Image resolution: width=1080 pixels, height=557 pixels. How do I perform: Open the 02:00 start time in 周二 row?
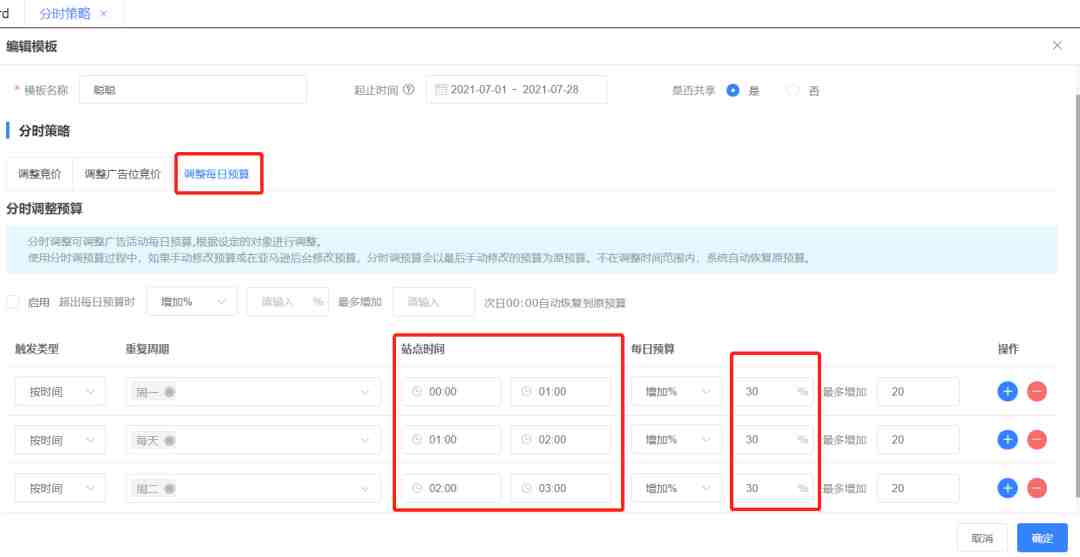click(451, 488)
